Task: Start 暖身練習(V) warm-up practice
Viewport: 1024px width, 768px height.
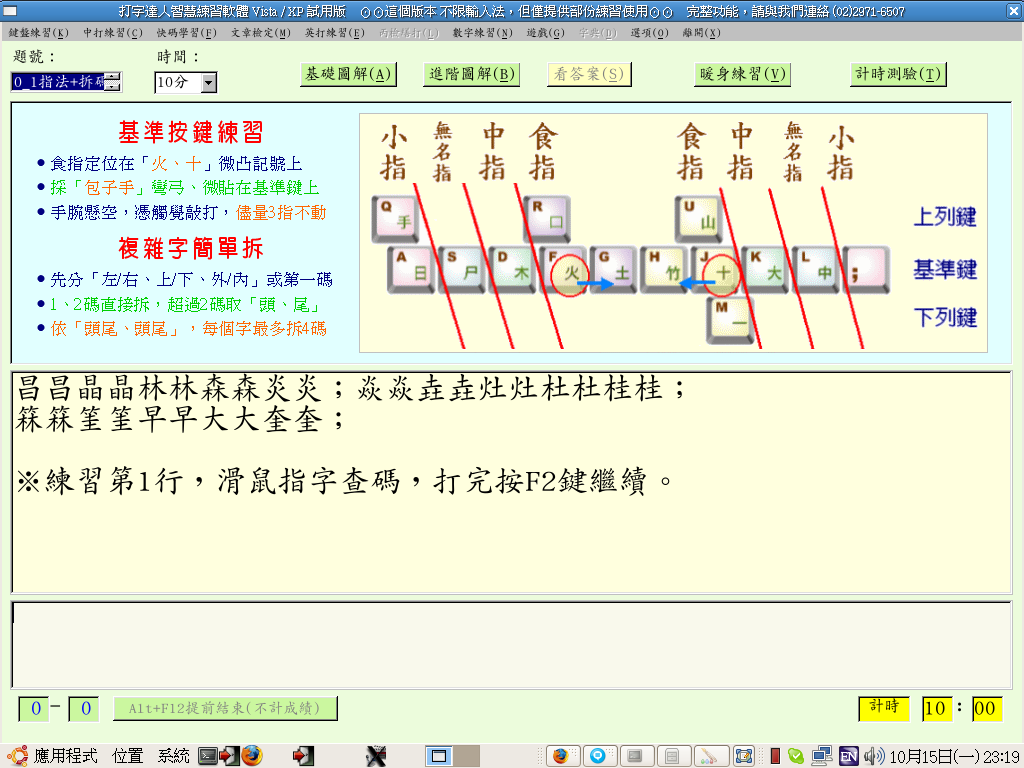Action: point(741,74)
